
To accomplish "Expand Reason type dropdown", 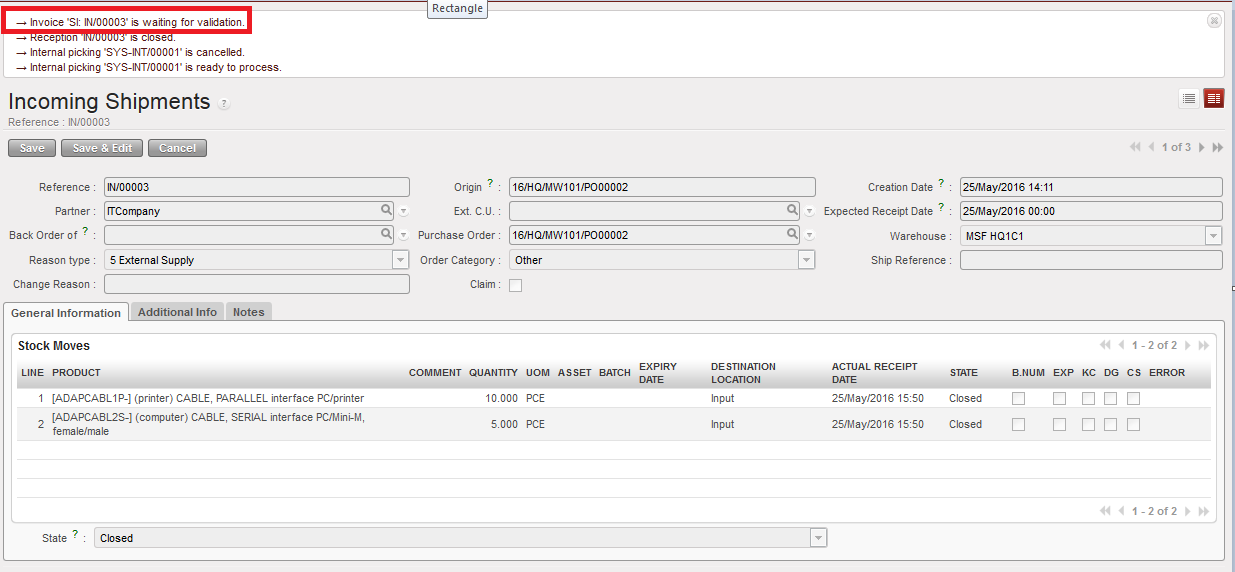I will [400, 260].
